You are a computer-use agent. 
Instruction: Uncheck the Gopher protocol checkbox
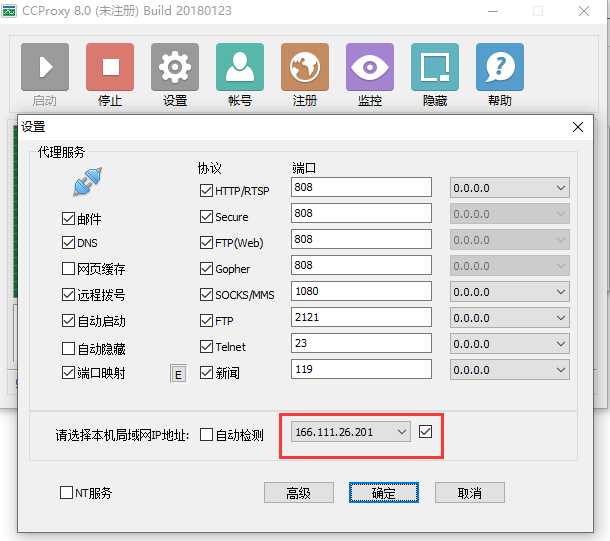click(206, 268)
